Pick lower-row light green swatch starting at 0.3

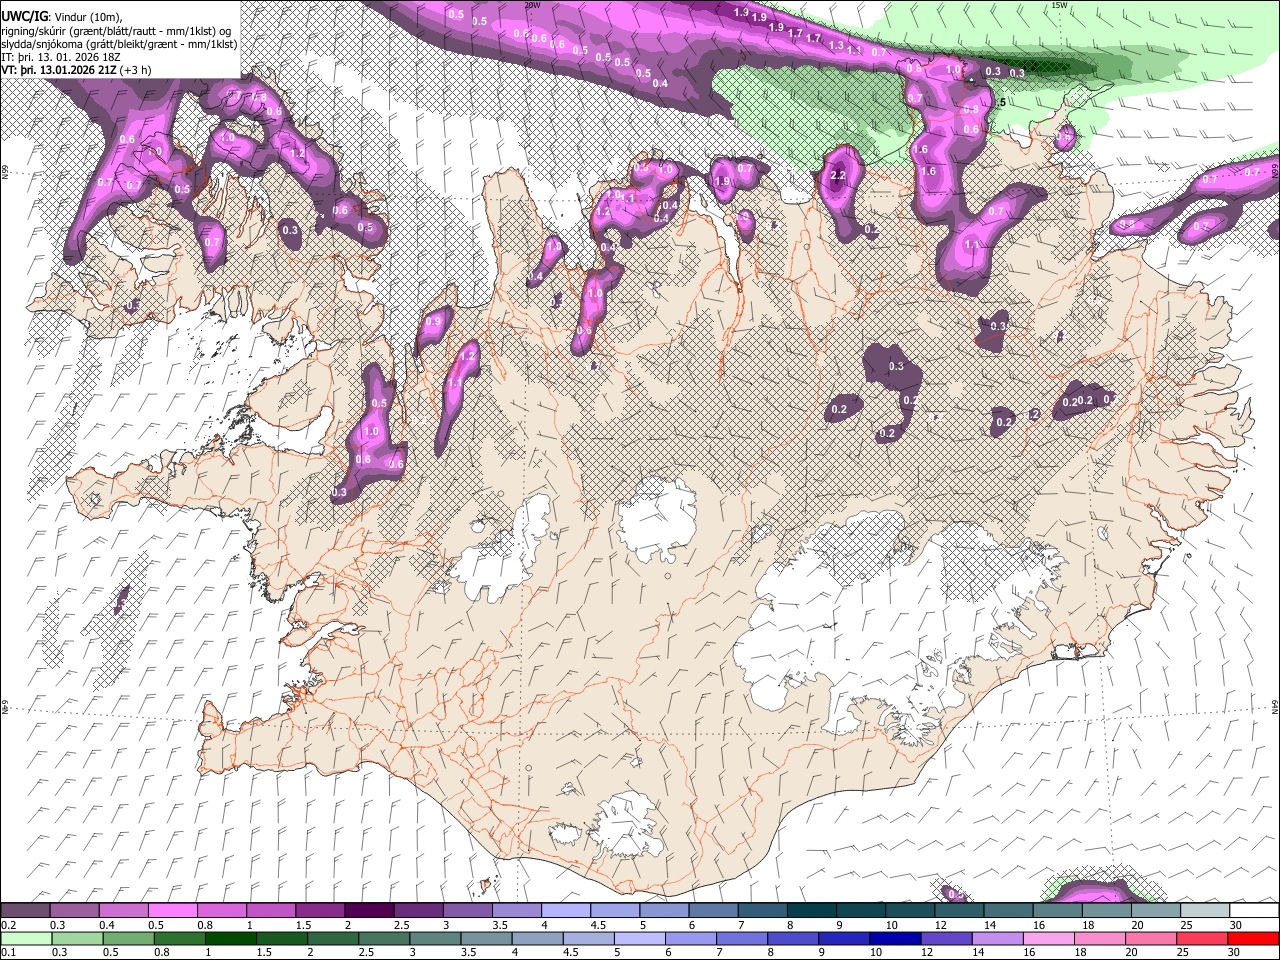tap(77, 938)
